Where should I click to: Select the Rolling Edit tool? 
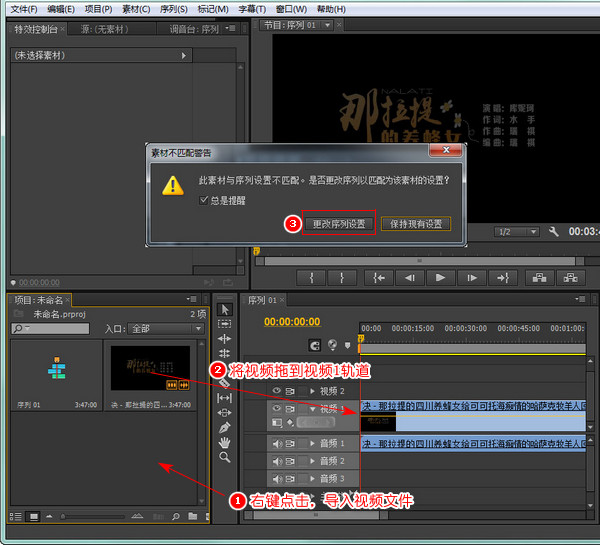click(x=225, y=353)
